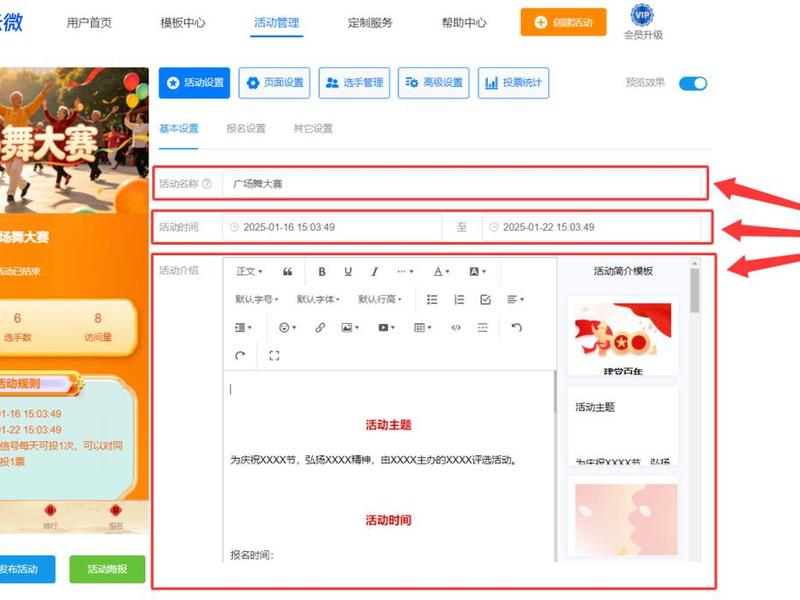The height and width of the screenshot is (600, 800).
Task: Open the 默认字体 font family dropdown
Action: pyautogui.click(x=318, y=299)
